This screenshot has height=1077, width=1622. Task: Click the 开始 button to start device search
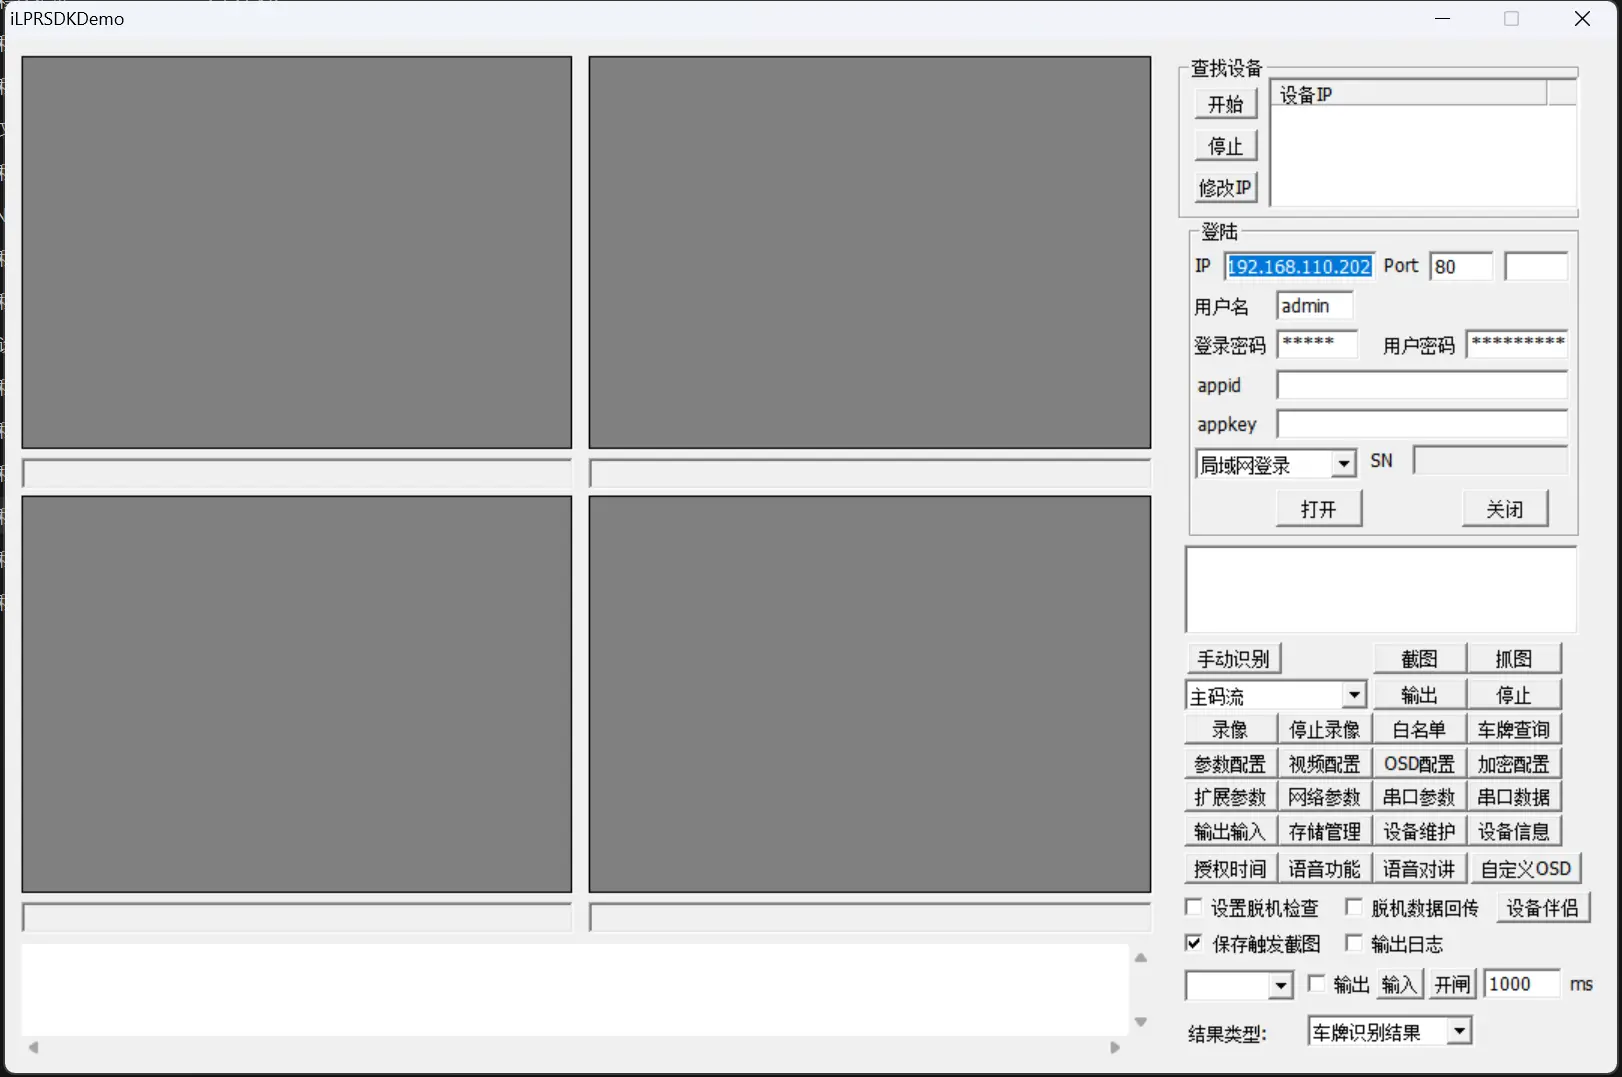(1225, 104)
